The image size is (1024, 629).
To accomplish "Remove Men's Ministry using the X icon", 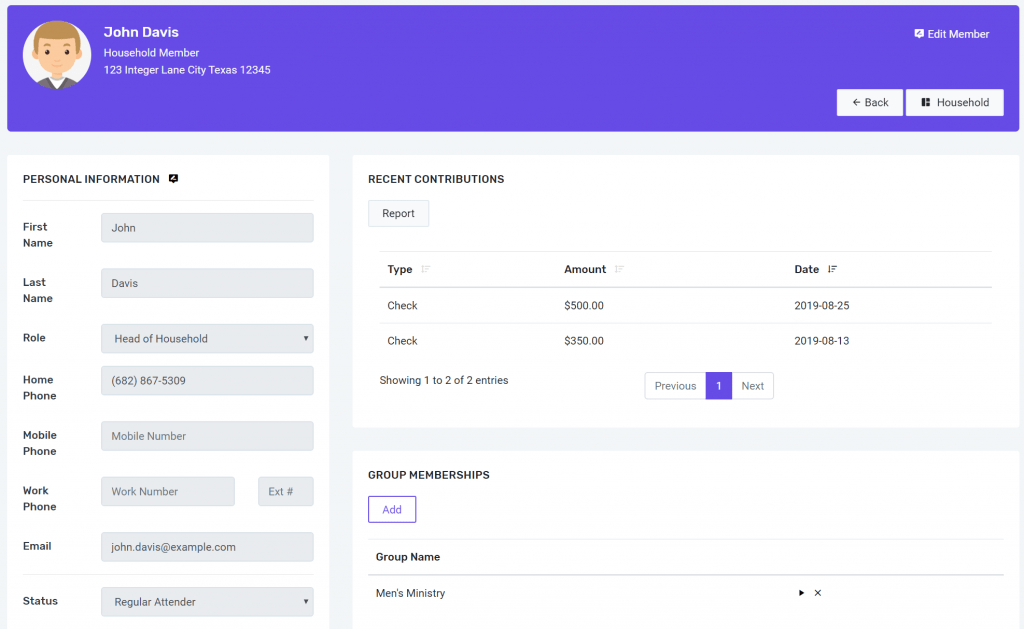I will pyautogui.click(x=817, y=592).
